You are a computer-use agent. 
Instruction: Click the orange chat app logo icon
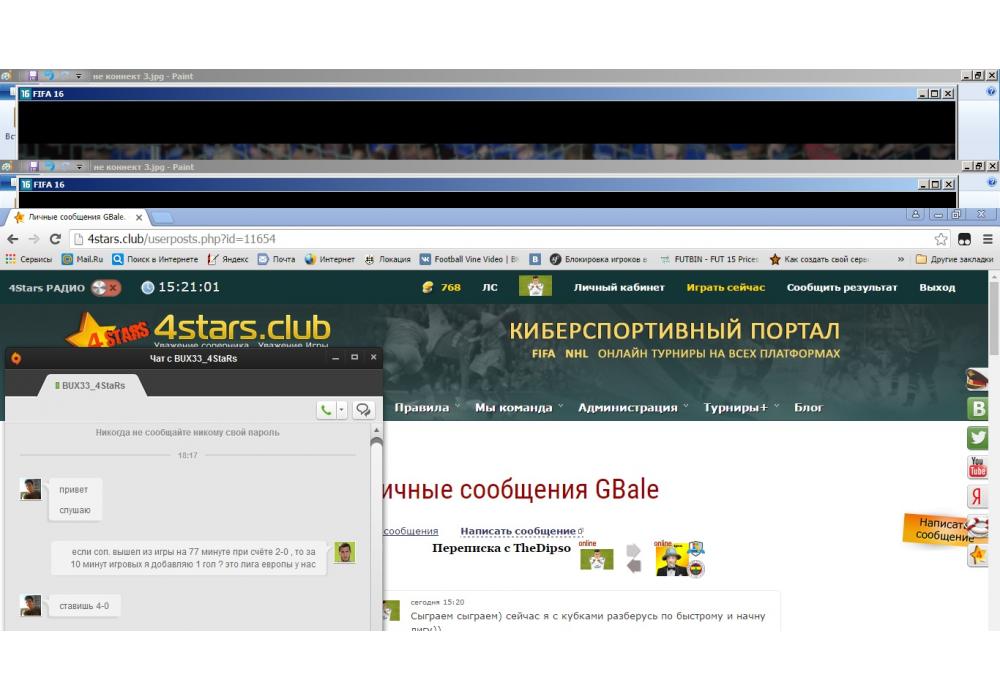click(16, 358)
